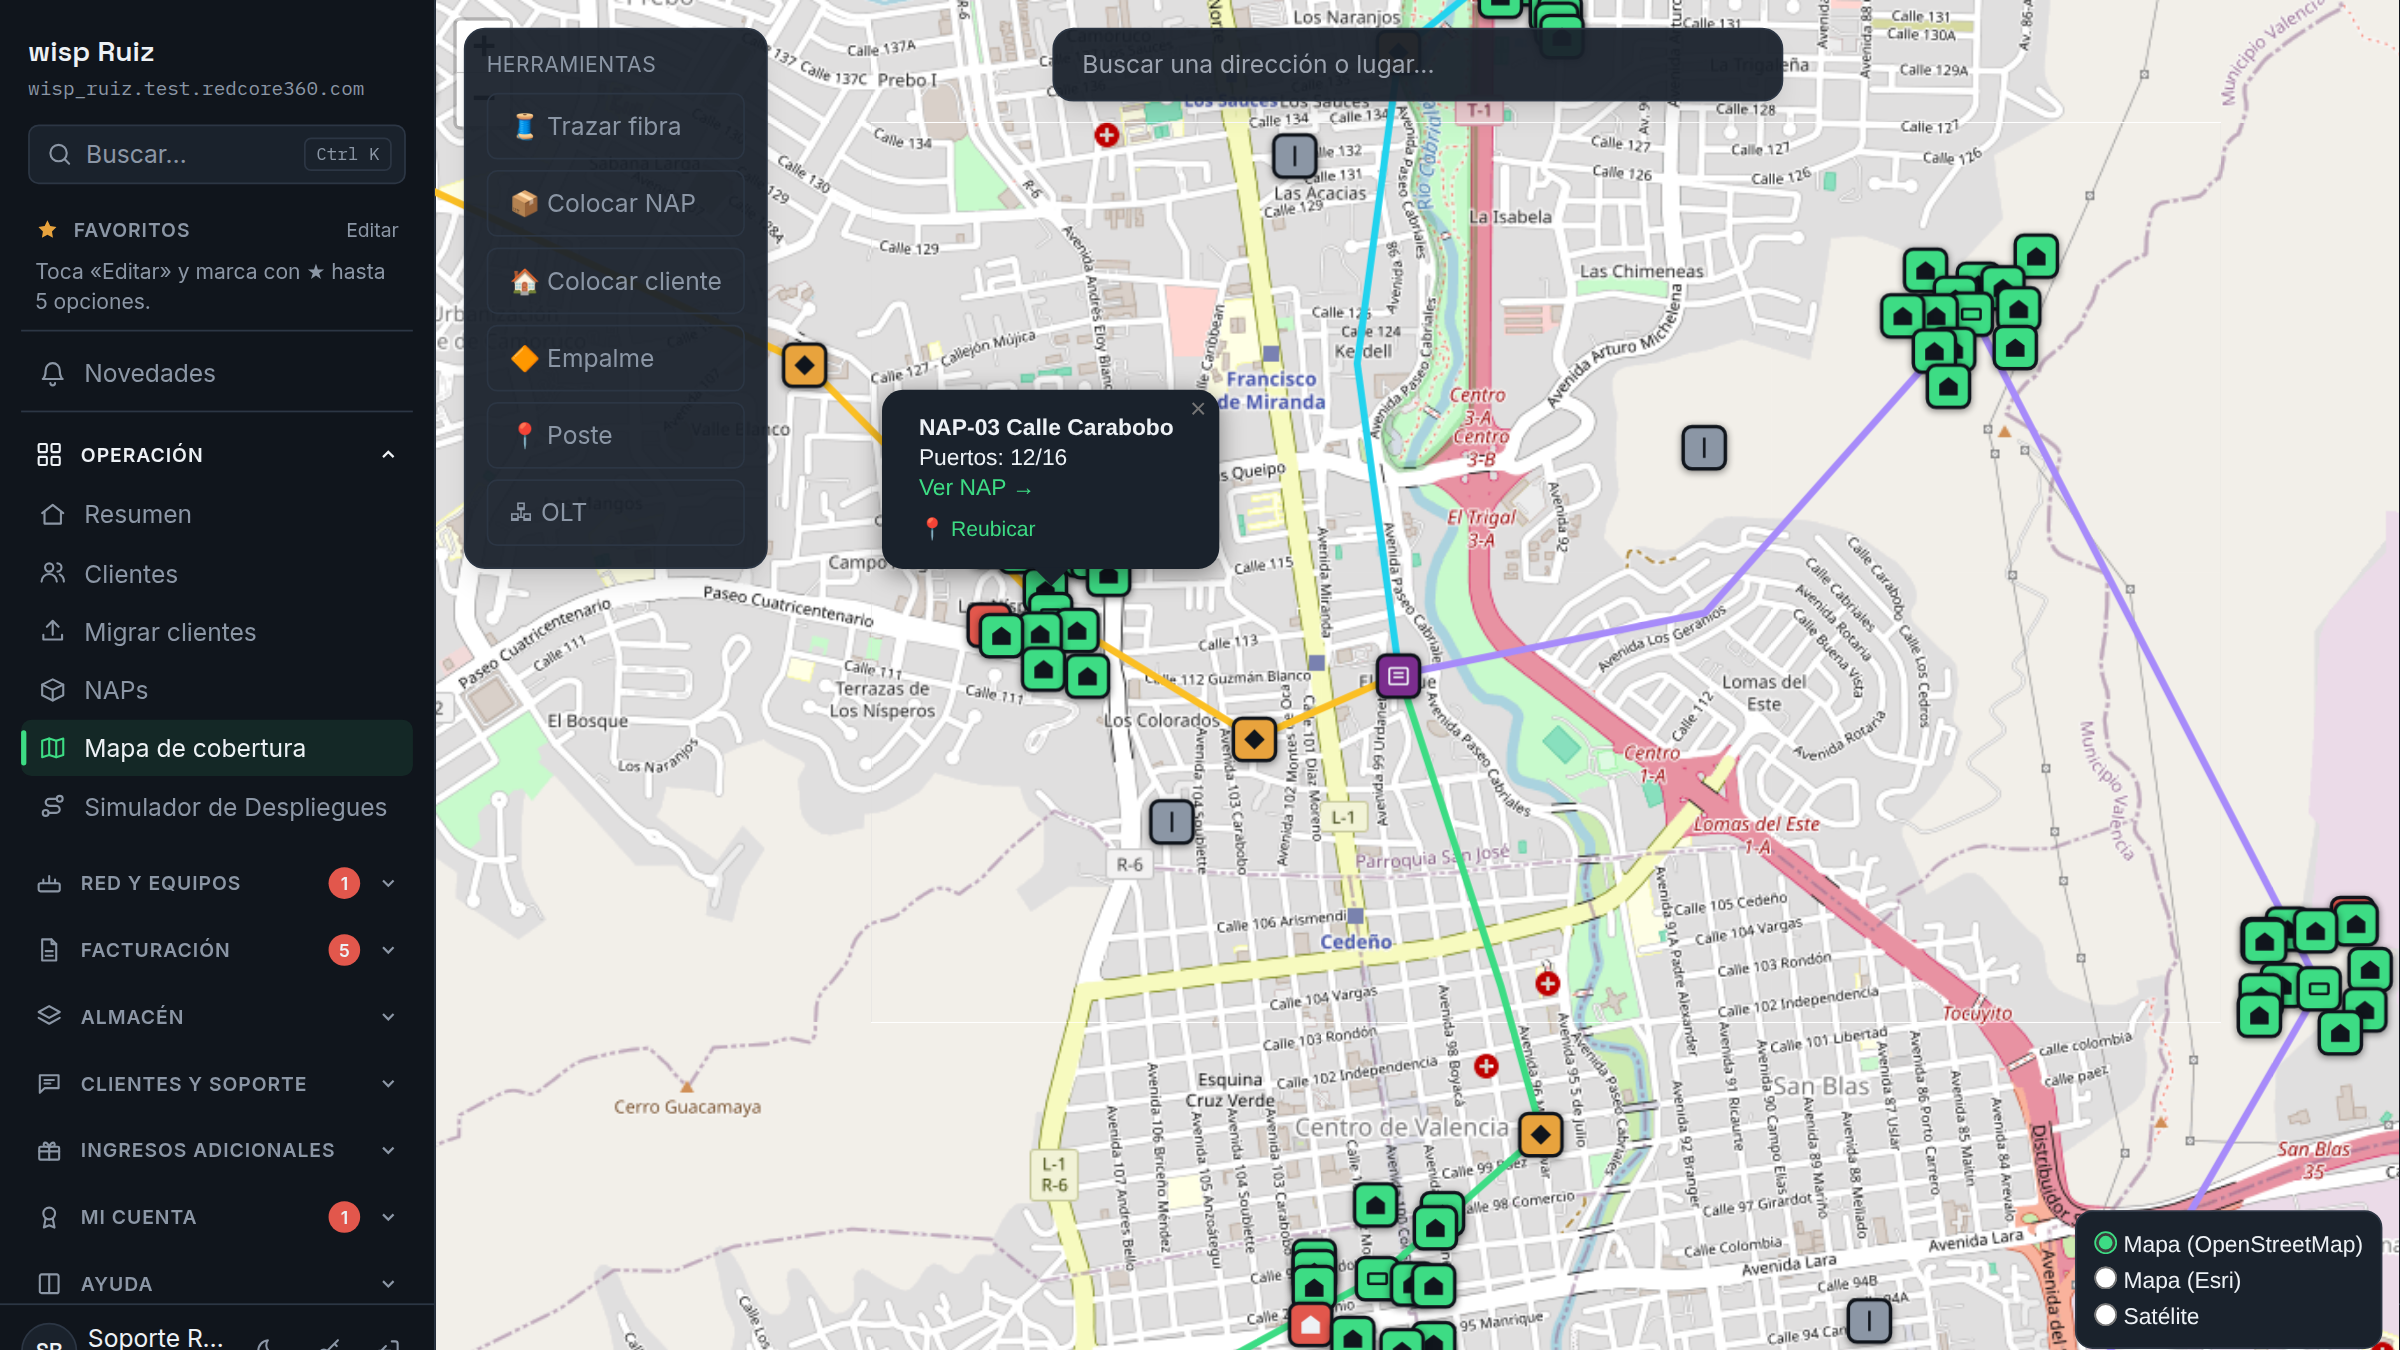Expand the MI CUENTA section

point(216,1217)
